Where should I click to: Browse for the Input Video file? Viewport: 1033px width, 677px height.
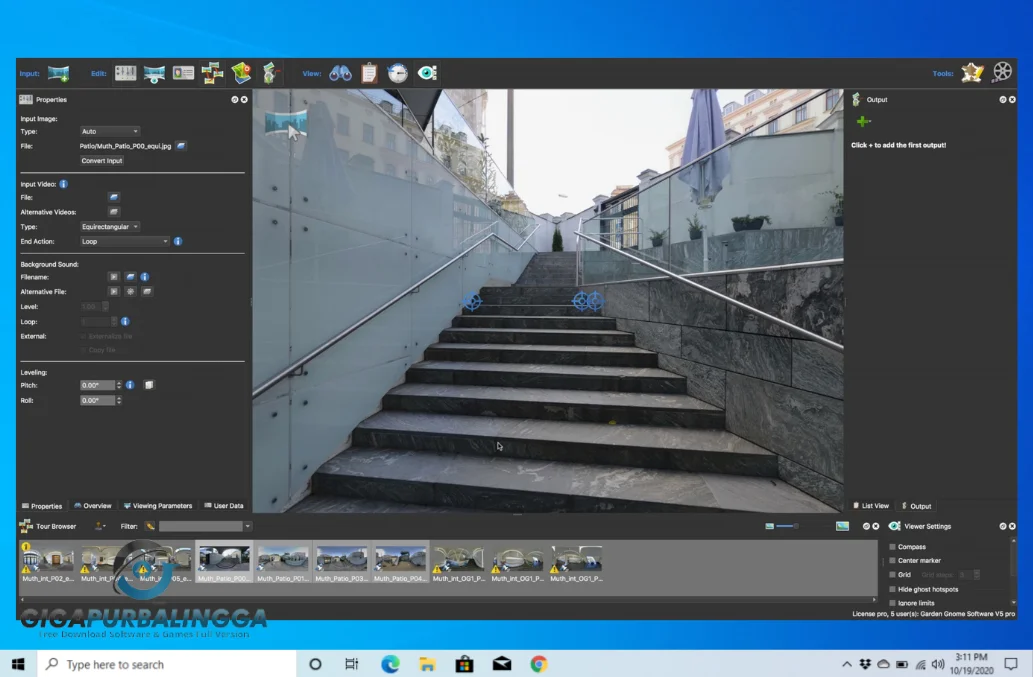pos(114,197)
